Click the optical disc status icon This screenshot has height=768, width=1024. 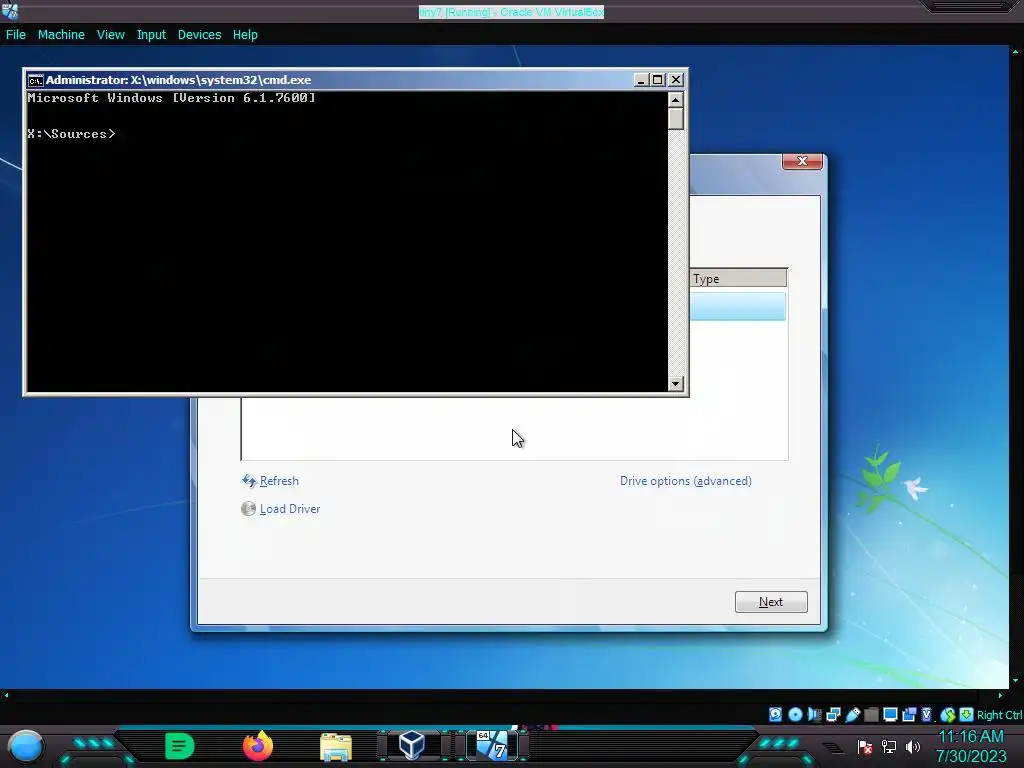click(795, 714)
